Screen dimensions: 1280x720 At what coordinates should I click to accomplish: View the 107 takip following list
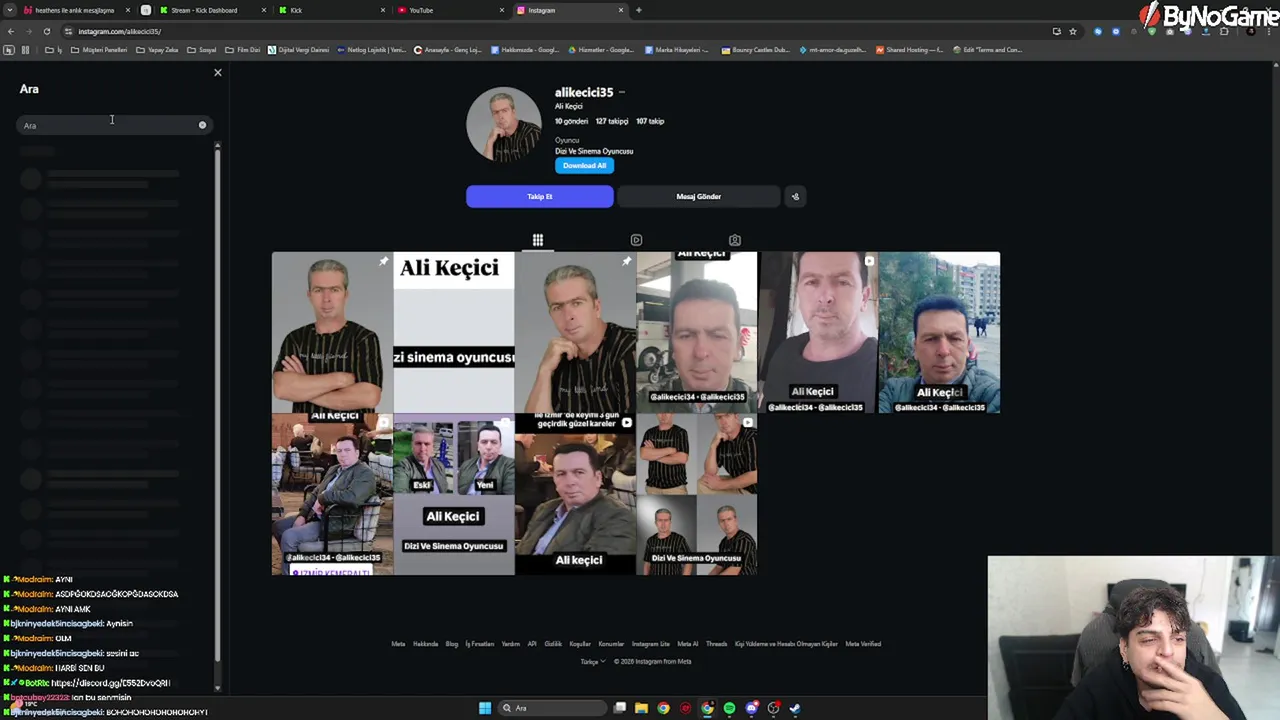[x=650, y=121]
